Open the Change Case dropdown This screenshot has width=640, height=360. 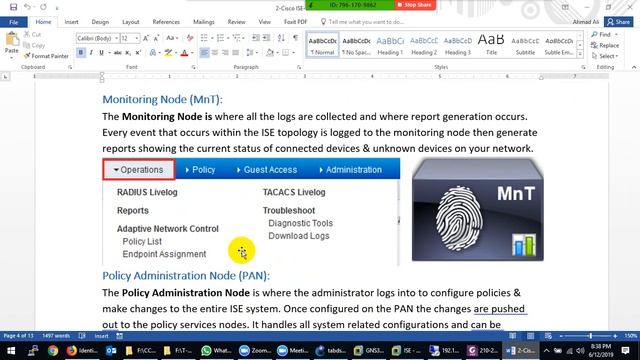(x=172, y=38)
